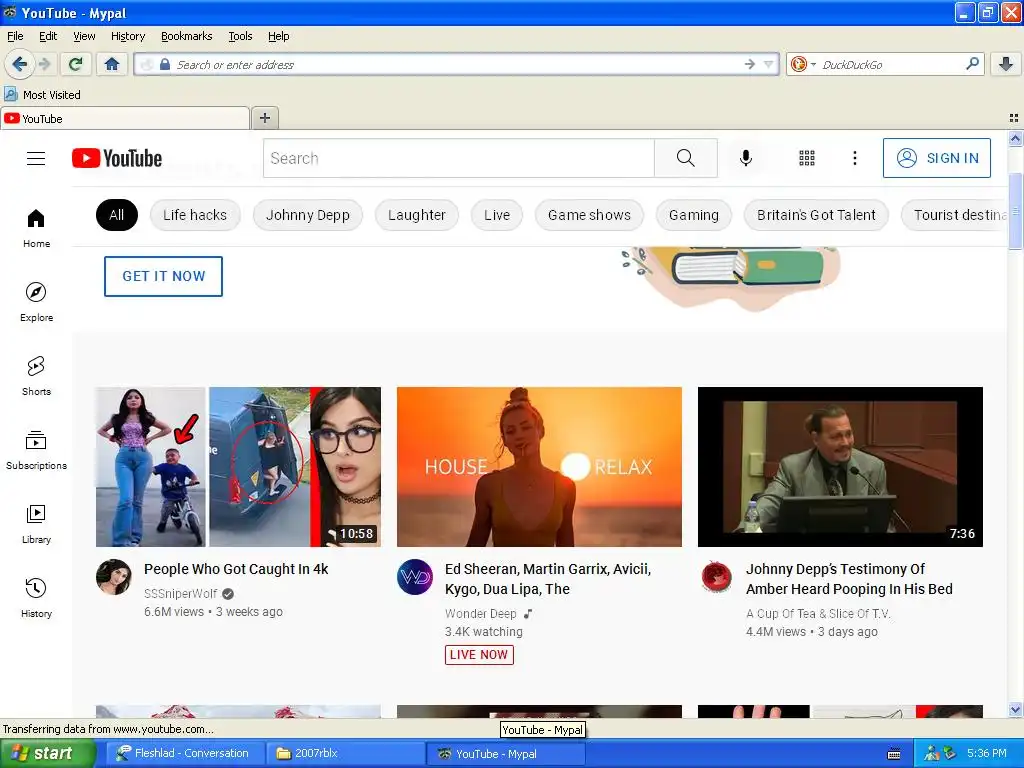This screenshot has height=768, width=1024.
Task: Select the Life hacks filter chip
Action: coord(195,215)
